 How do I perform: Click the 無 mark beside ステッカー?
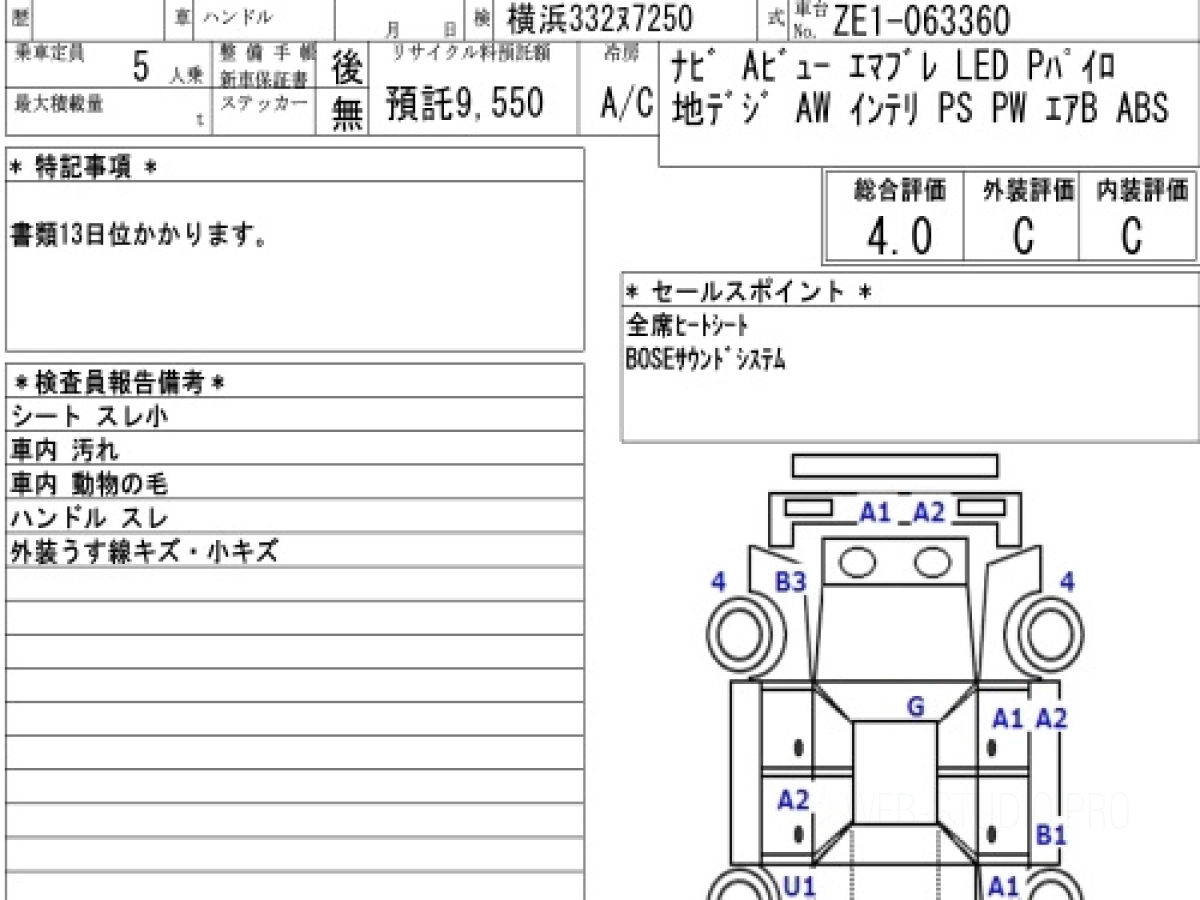(346, 114)
